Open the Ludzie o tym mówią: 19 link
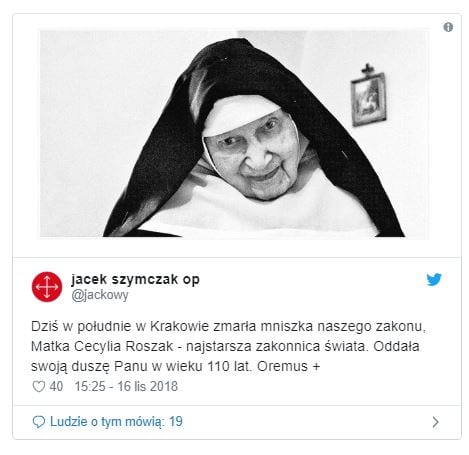Screen dimensions: 469x455 tap(116, 422)
